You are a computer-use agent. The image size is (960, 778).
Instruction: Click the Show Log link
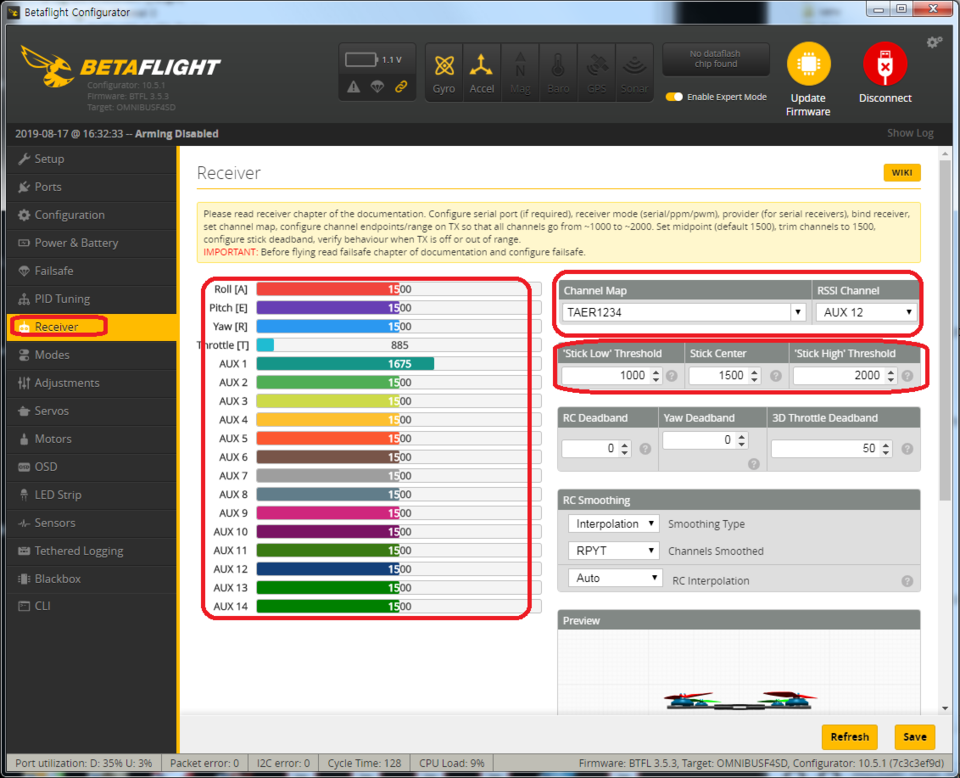pos(910,133)
